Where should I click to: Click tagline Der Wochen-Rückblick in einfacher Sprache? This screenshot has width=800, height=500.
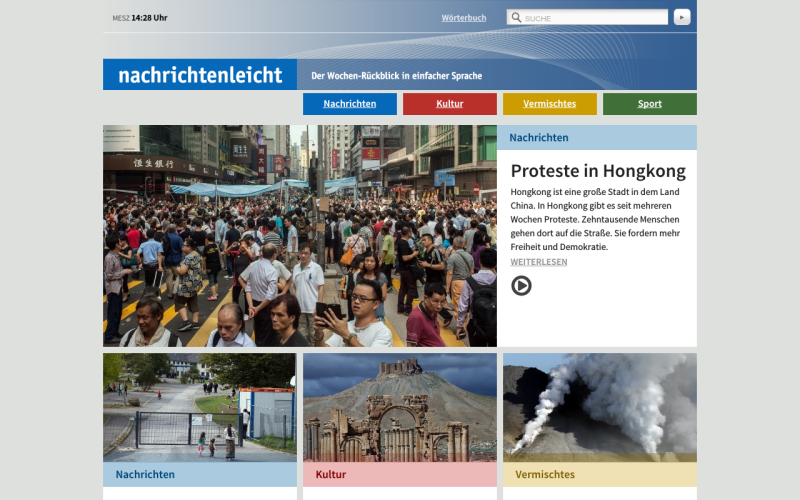[396, 76]
